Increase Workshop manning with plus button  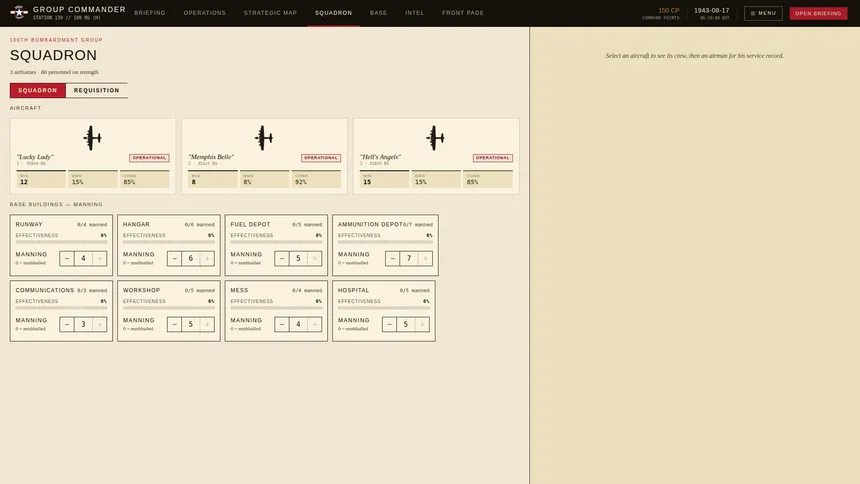207,324
